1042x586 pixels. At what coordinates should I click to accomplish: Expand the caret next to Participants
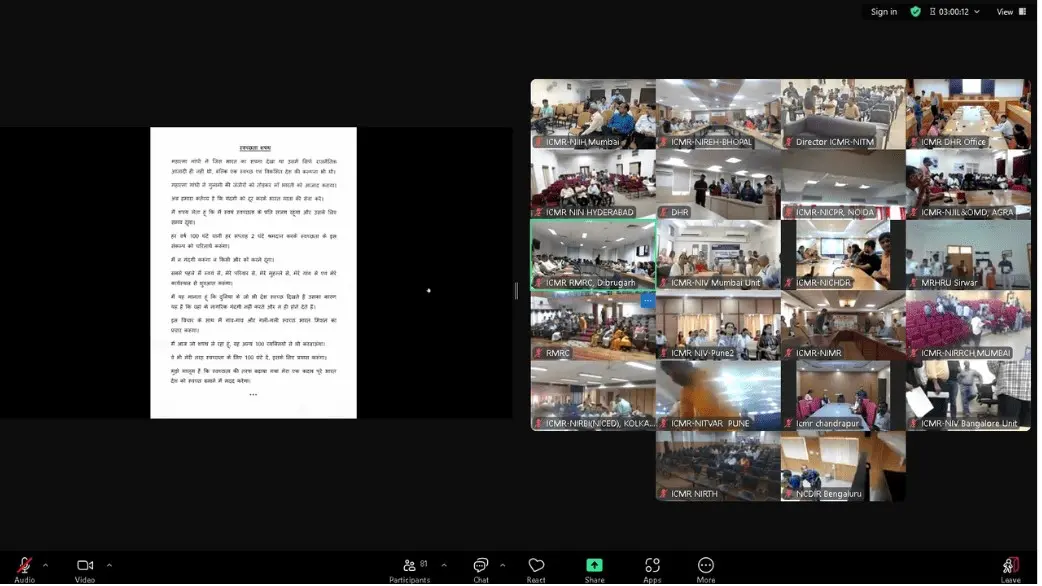point(444,566)
